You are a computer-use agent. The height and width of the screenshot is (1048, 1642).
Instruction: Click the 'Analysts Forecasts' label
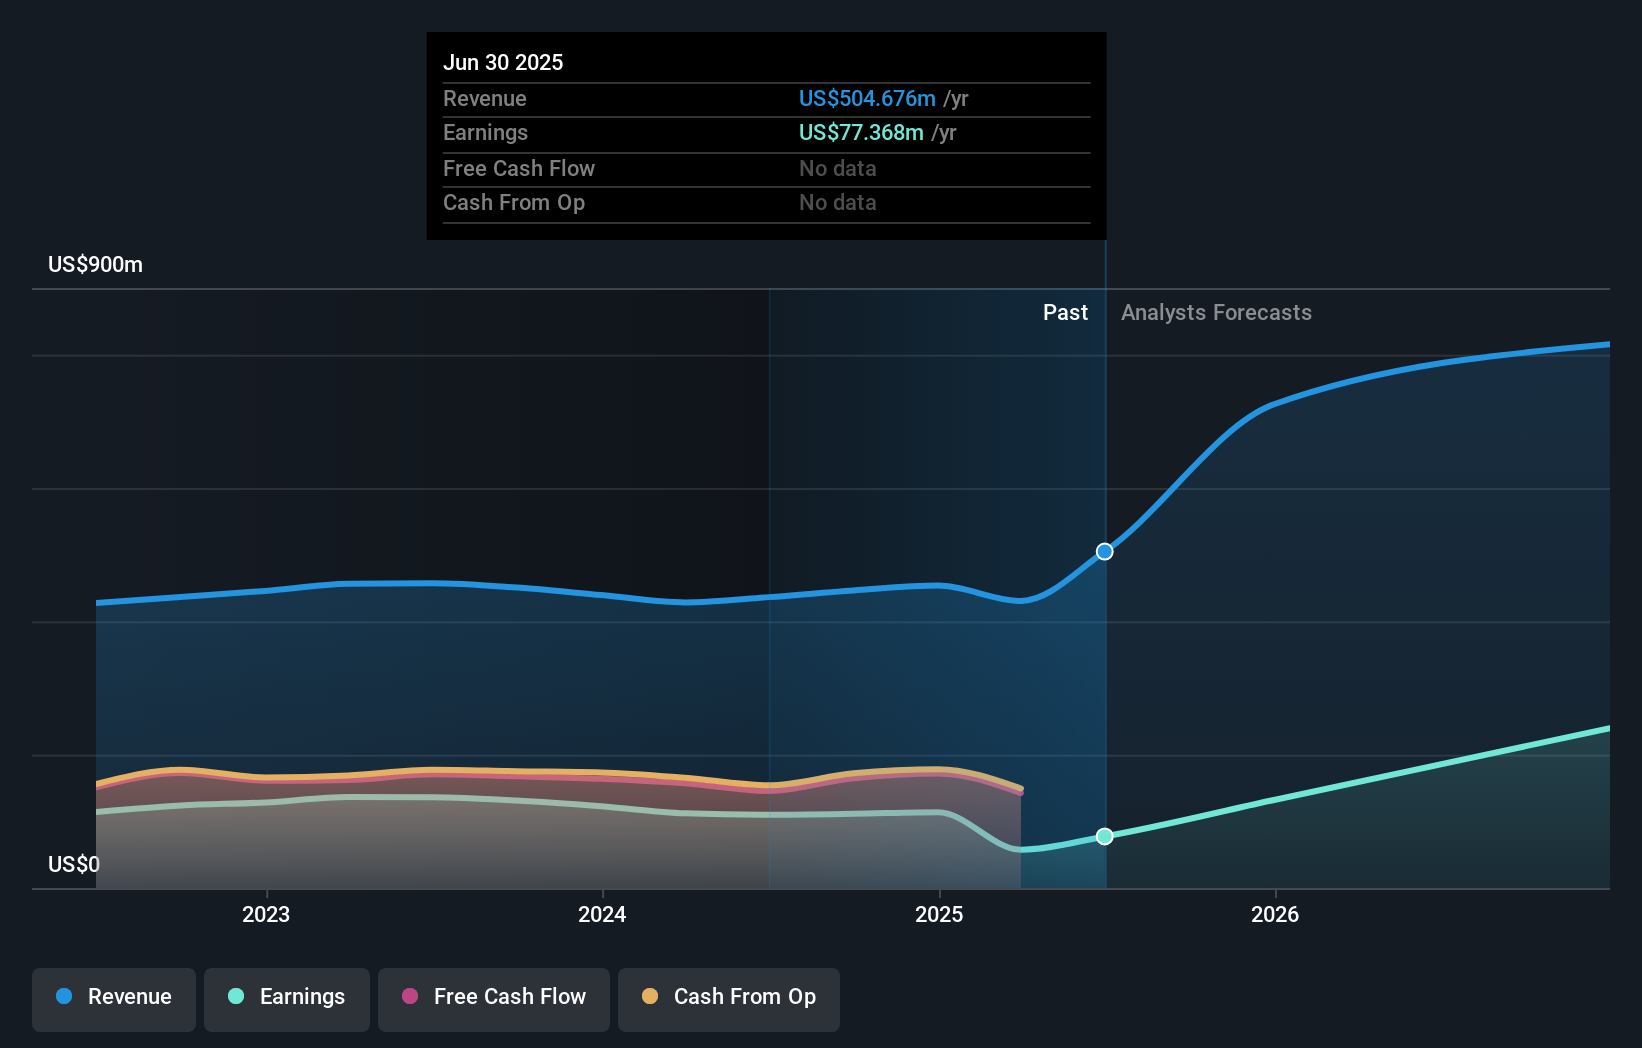[x=1216, y=313]
